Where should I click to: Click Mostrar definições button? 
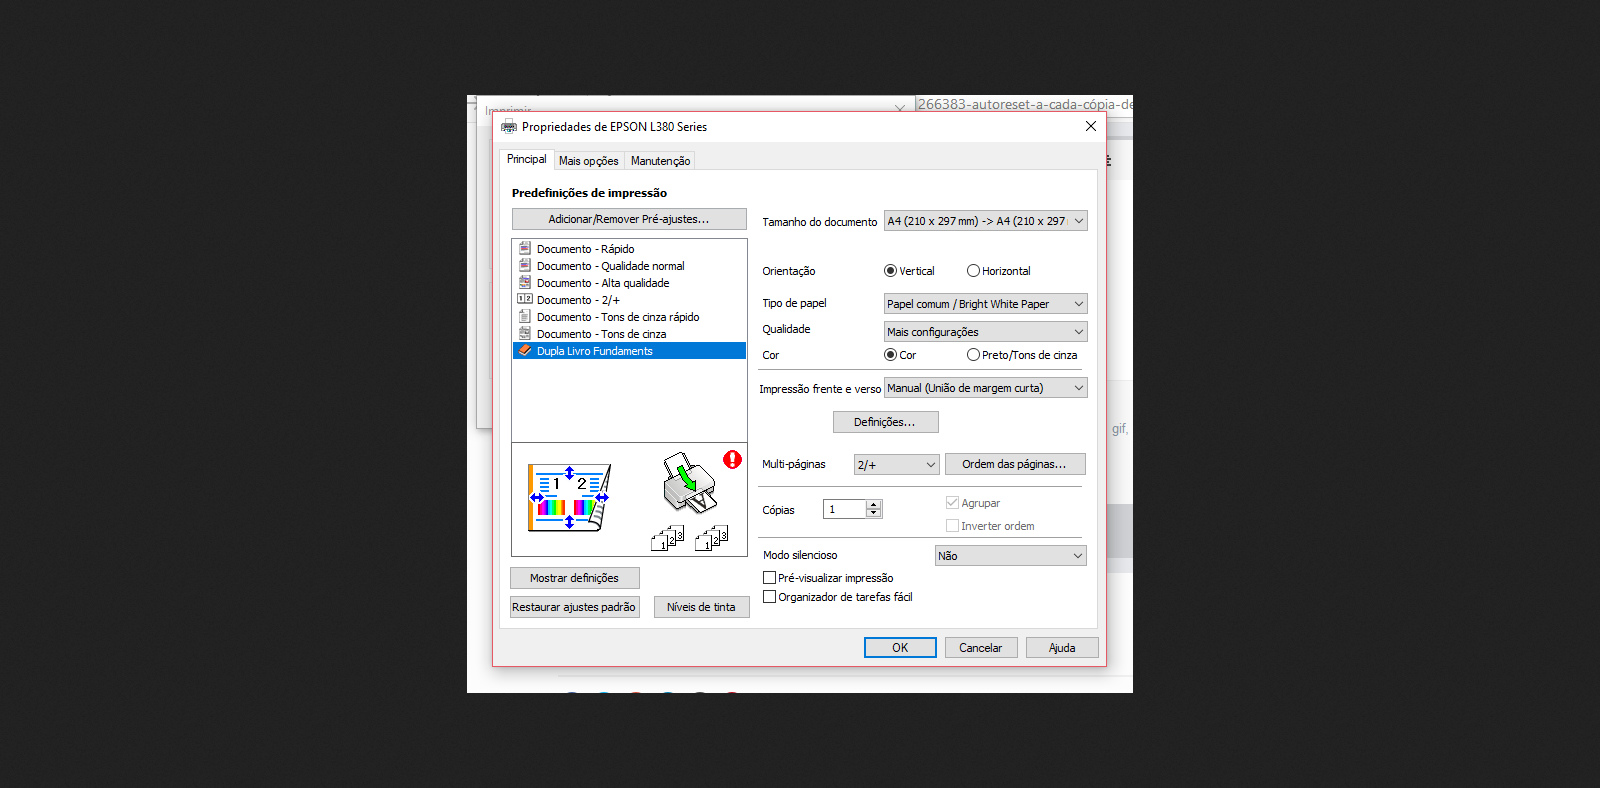[x=575, y=578]
